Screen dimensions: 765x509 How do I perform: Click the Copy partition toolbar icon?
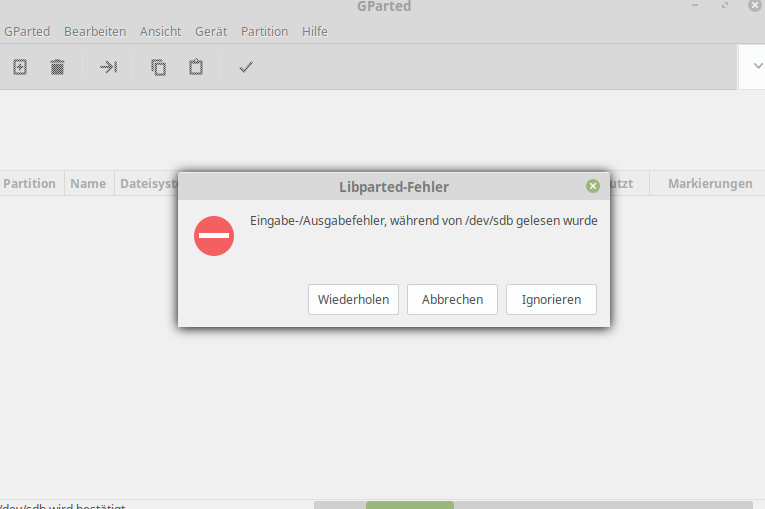[158, 67]
